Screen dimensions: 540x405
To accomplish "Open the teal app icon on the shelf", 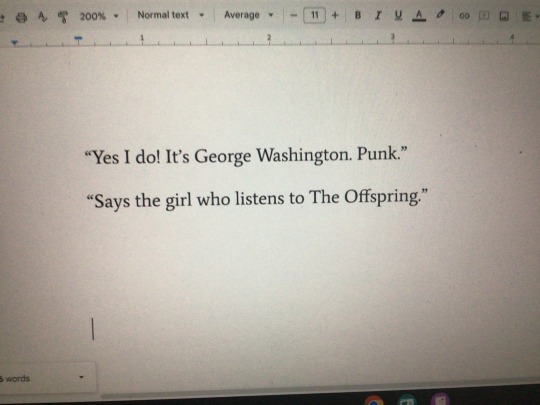I will click(407, 400).
